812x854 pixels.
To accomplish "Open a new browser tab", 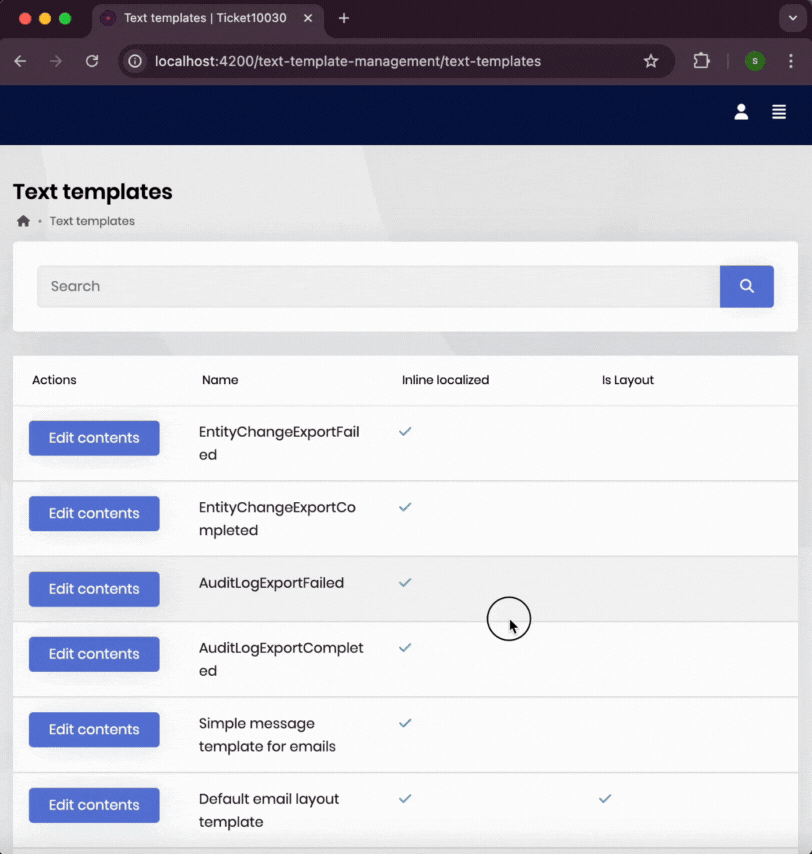I will pyautogui.click(x=344, y=18).
